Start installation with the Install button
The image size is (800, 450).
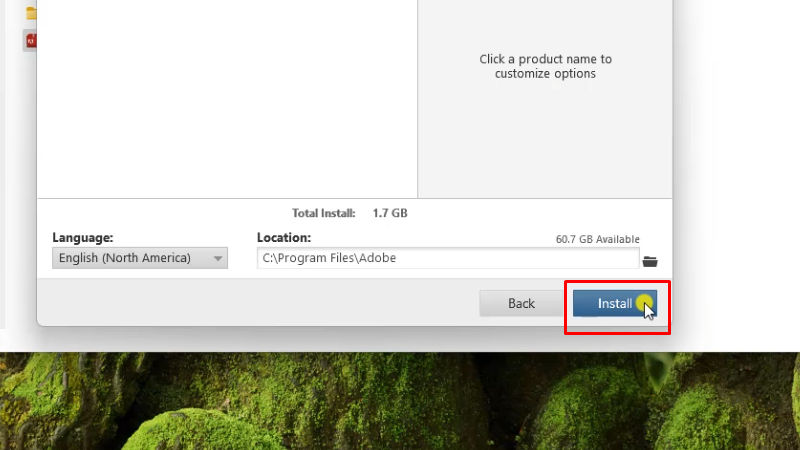coord(615,303)
